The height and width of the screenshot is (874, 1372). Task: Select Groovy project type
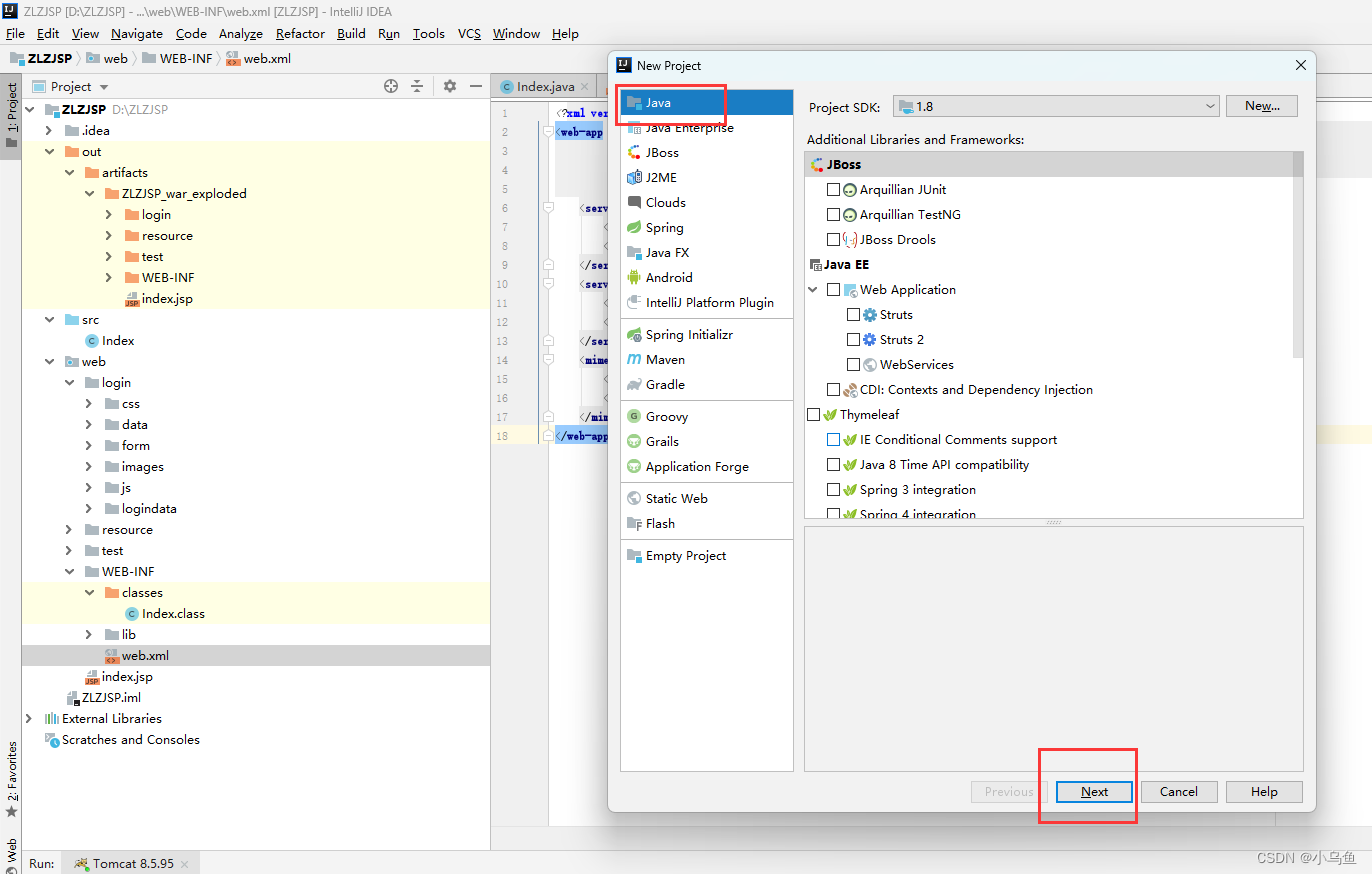coord(706,417)
